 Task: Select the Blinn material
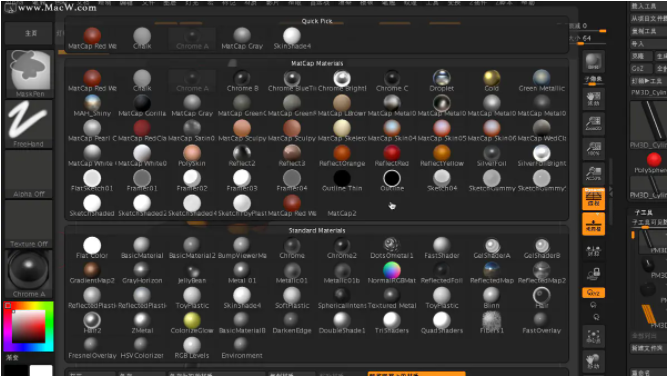[491, 298]
